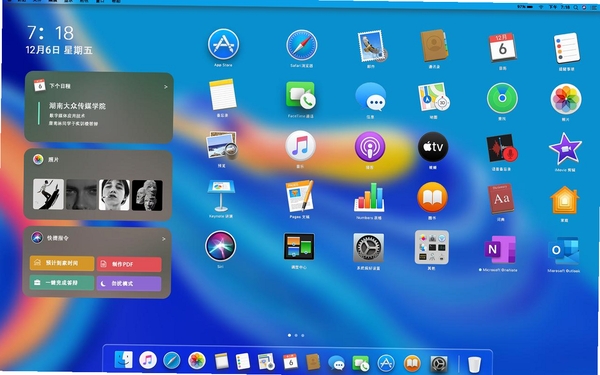Image resolution: width=600 pixels, height=375 pixels.
Task: Switch to the third Launchpad page dot
Action: pos(303,336)
